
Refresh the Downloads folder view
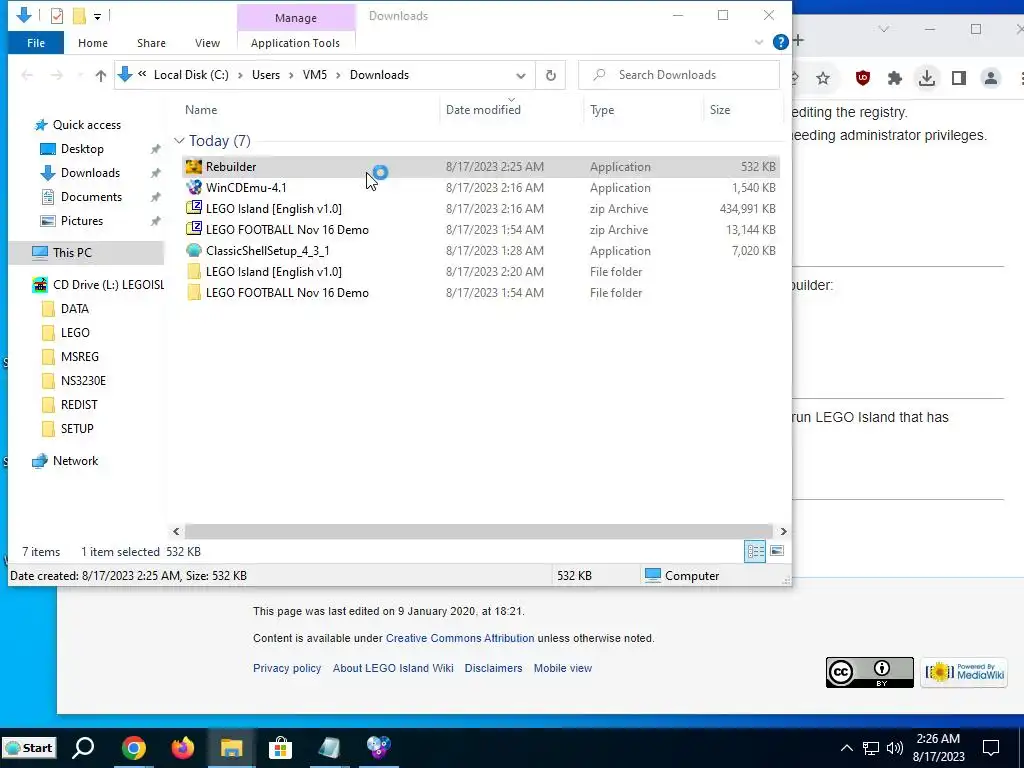tap(551, 75)
